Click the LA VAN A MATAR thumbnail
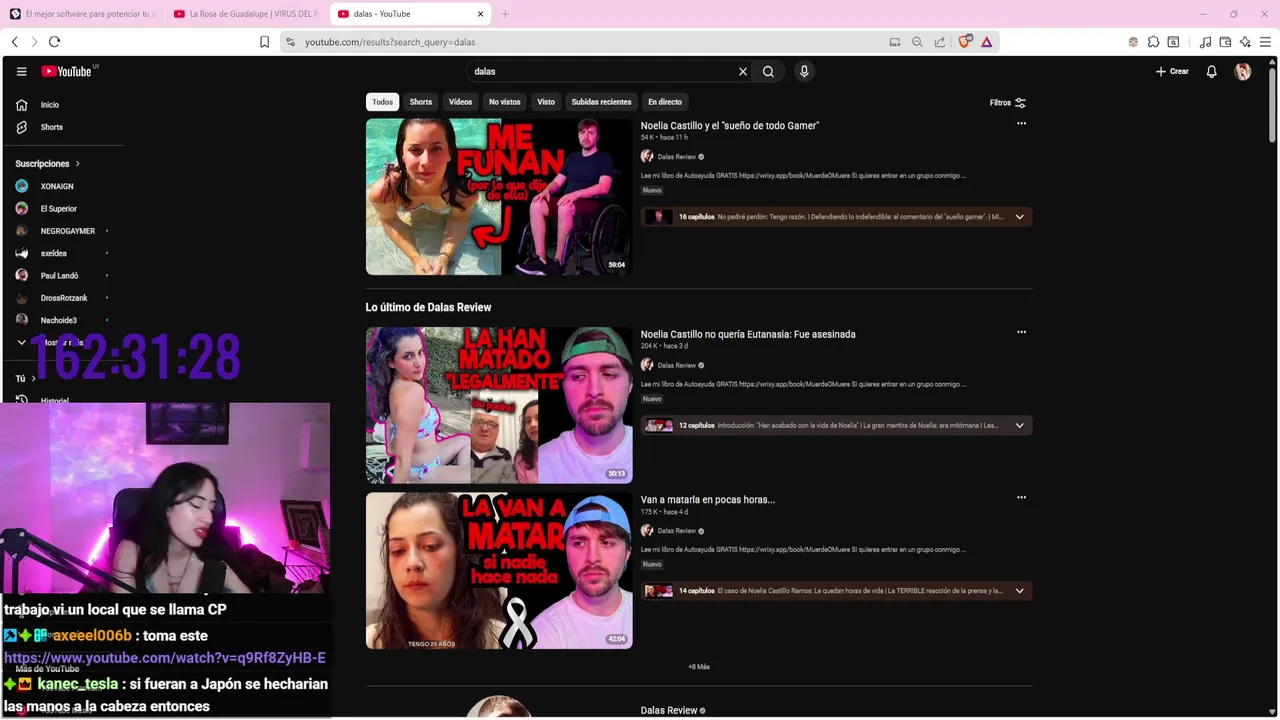The width and height of the screenshot is (1280, 720). (499, 571)
